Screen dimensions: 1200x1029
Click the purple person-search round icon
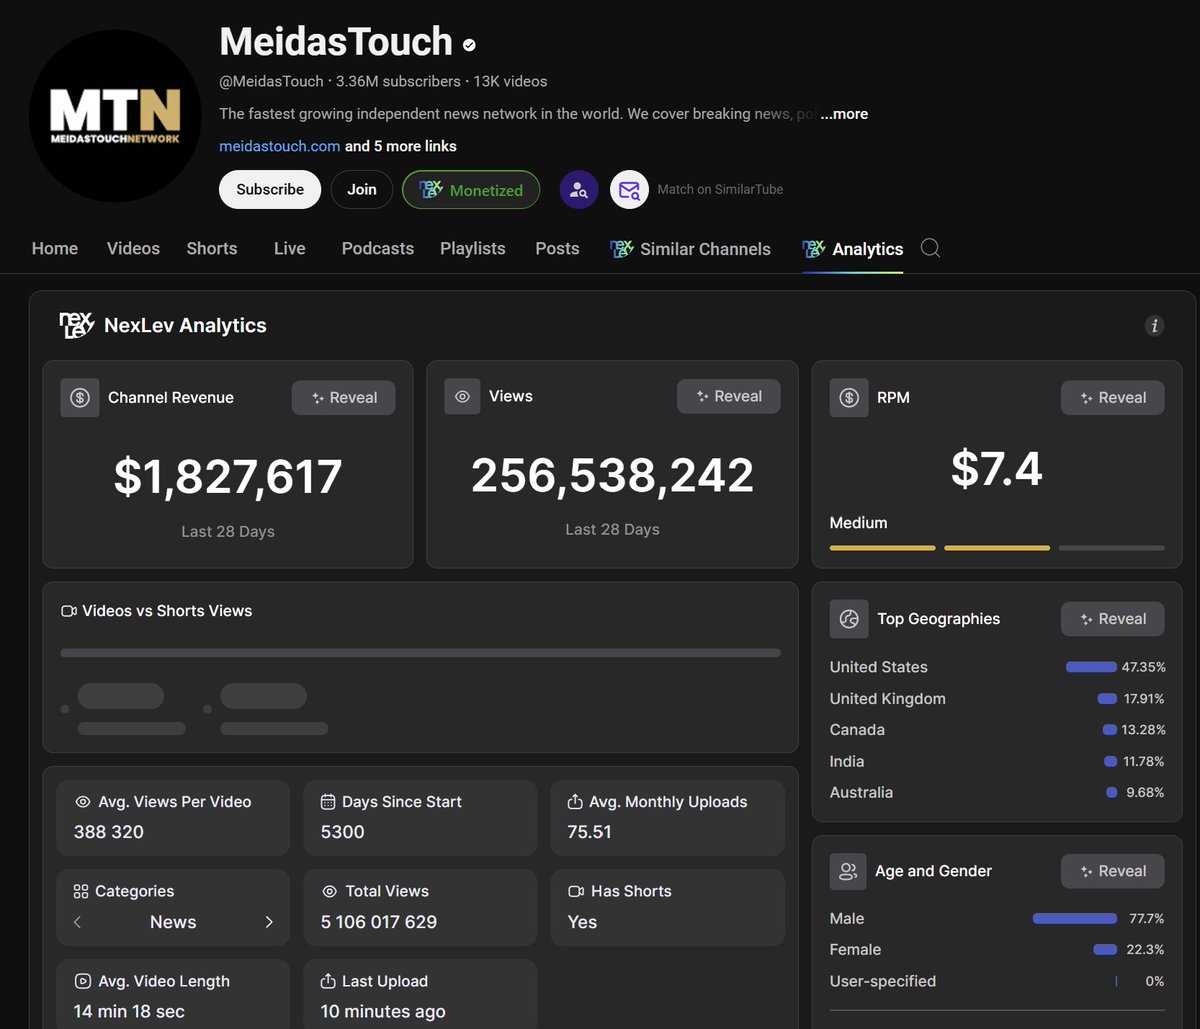(x=579, y=189)
